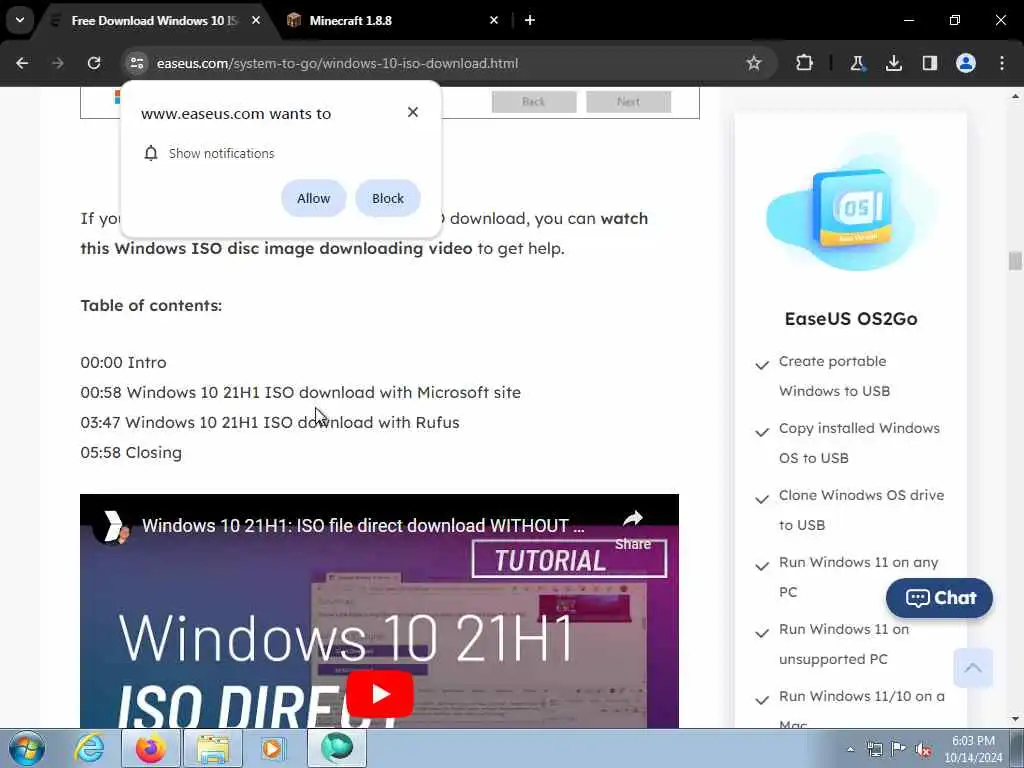Click the green browser icon on taskbar

[337, 748]
